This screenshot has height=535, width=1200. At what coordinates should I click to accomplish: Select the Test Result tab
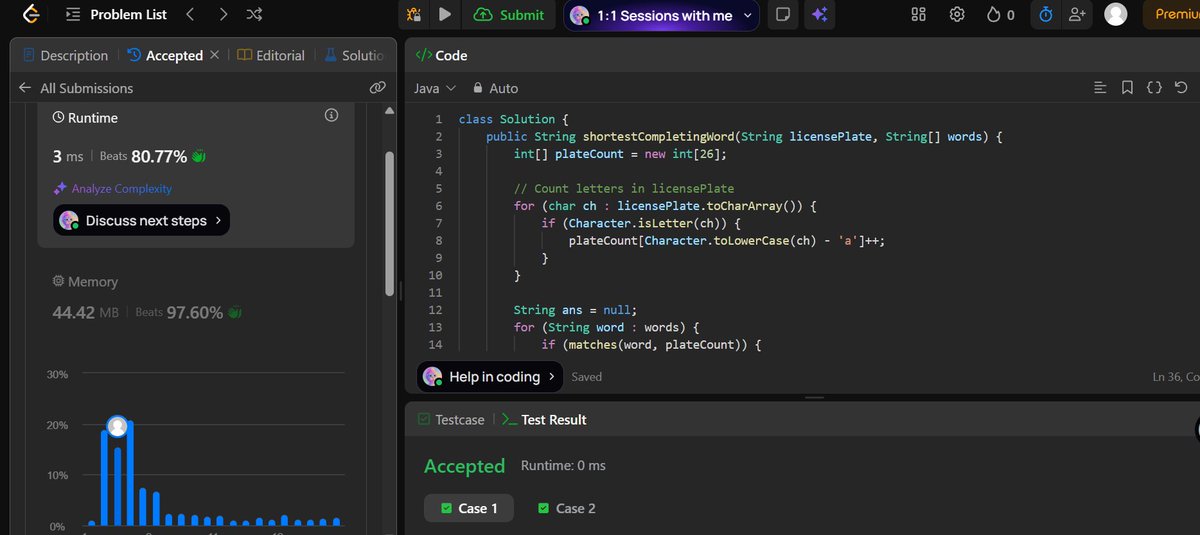pyautogui.click(x=544, y=420)
